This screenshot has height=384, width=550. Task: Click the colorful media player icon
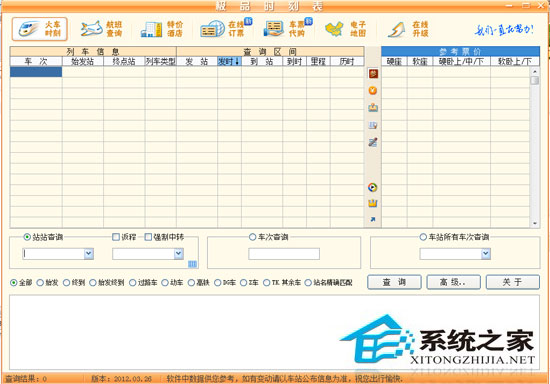click(x=373, y=187)
